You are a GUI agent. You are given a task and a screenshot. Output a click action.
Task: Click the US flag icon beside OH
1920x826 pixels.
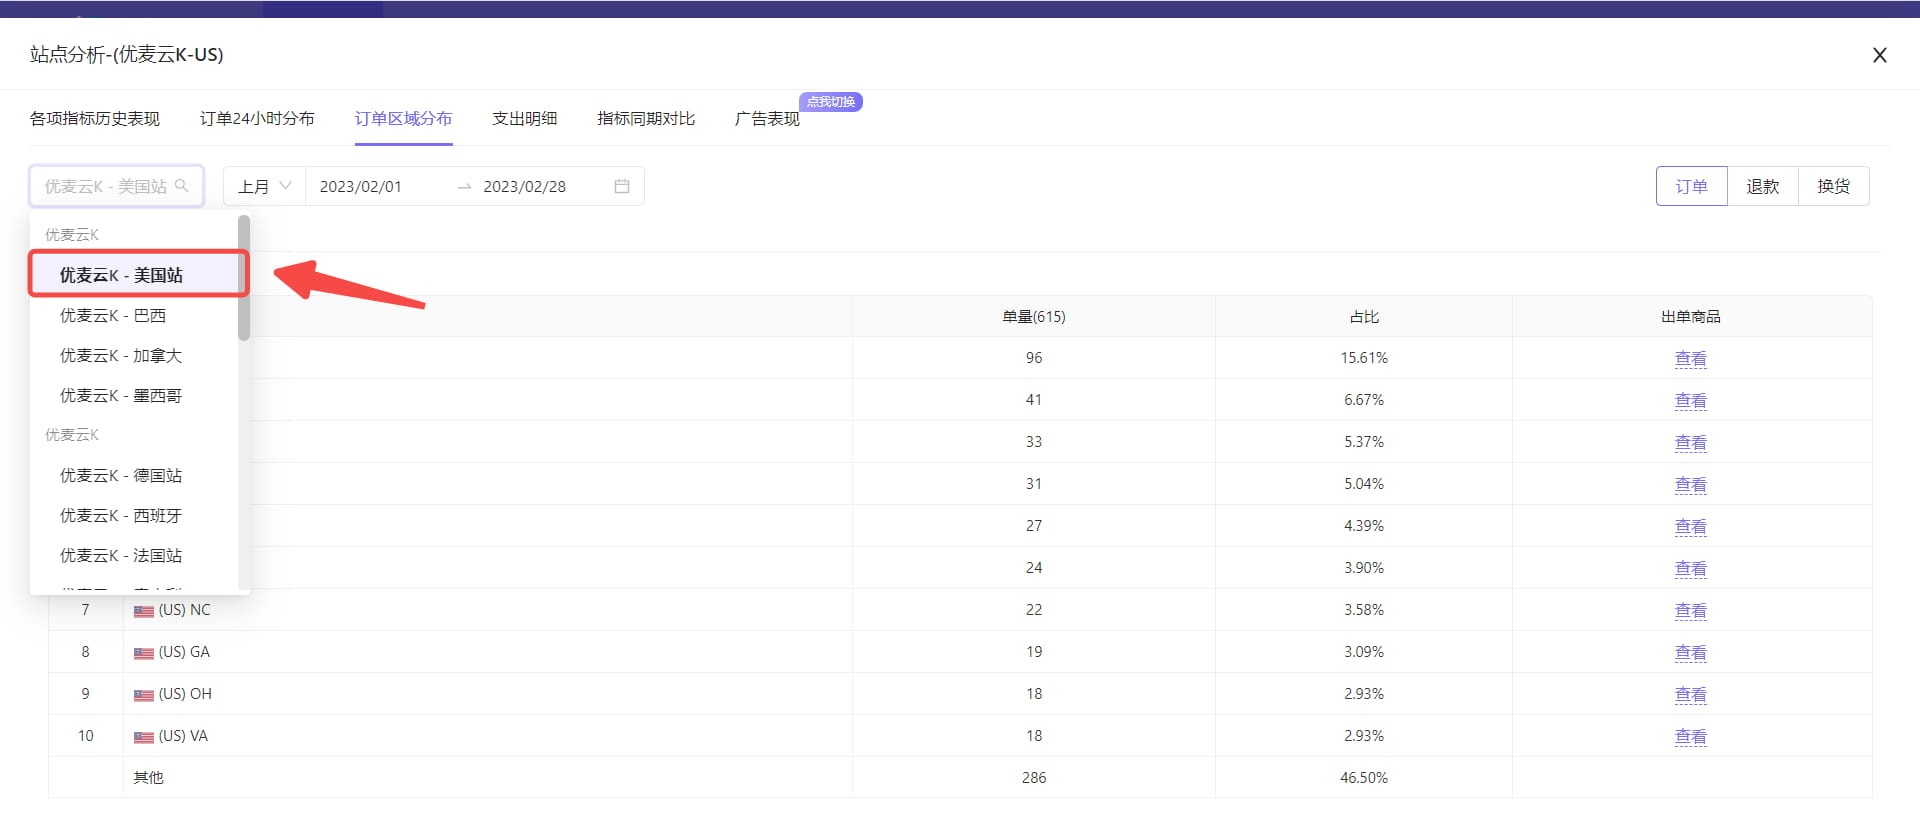pos(144,695)
